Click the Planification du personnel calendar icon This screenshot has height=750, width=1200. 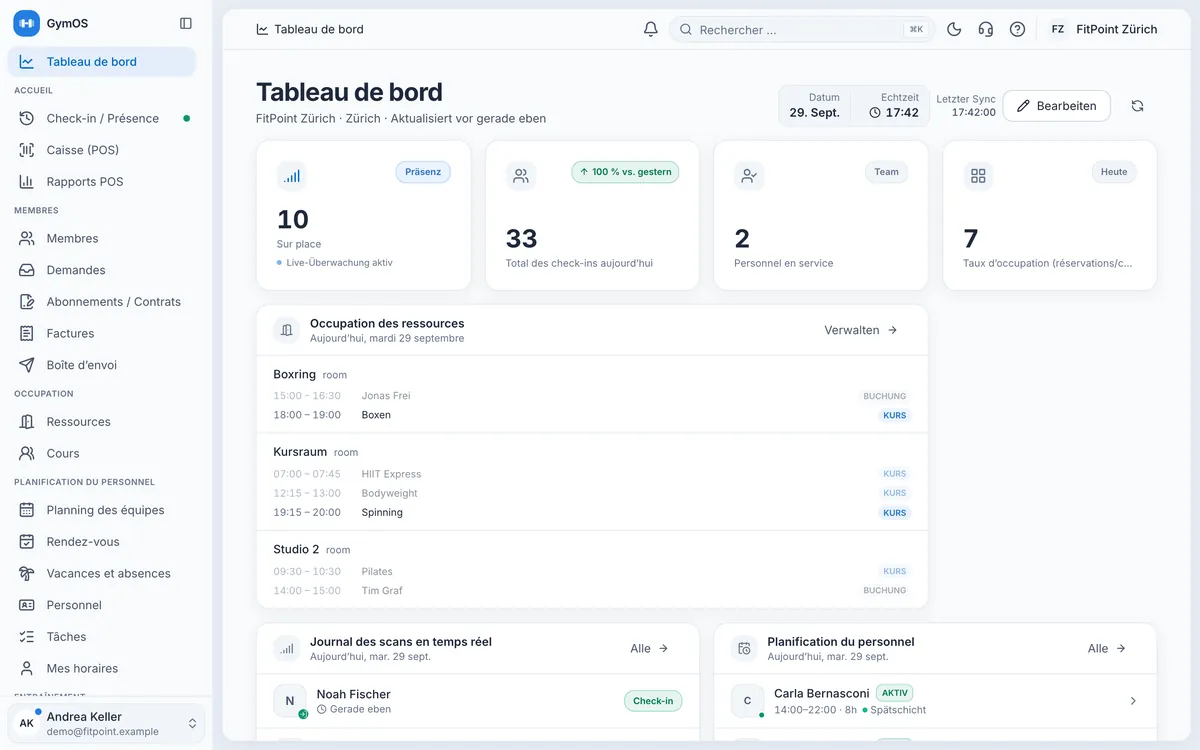744,649
